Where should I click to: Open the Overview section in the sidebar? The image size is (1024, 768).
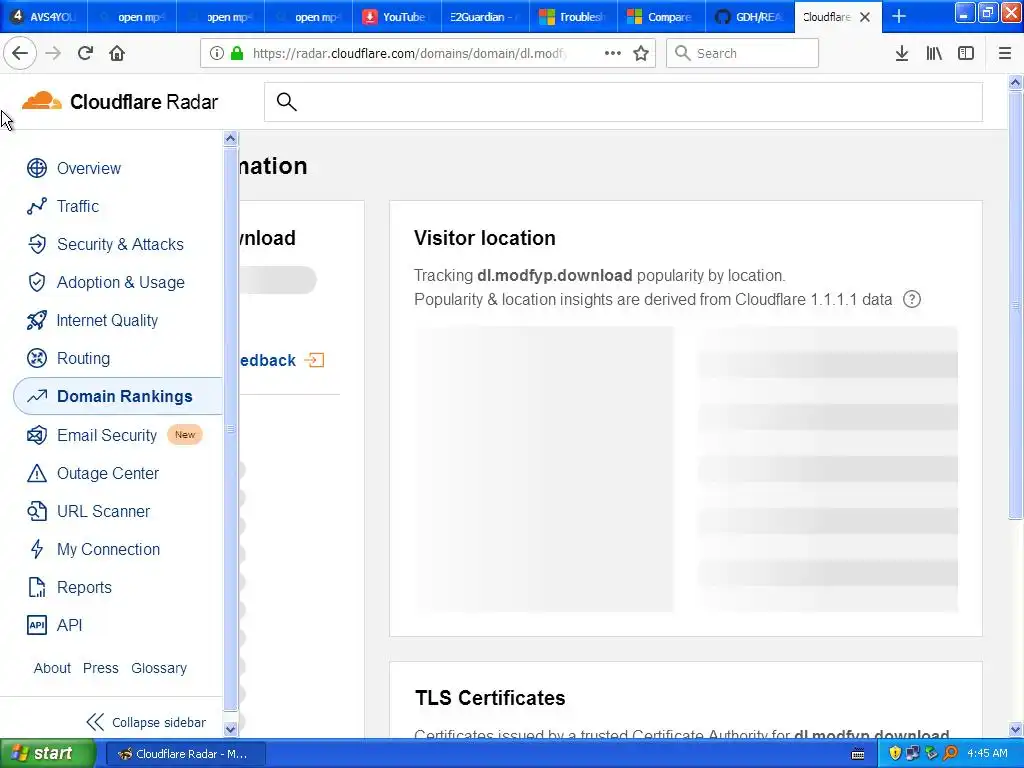pos(89,168)
